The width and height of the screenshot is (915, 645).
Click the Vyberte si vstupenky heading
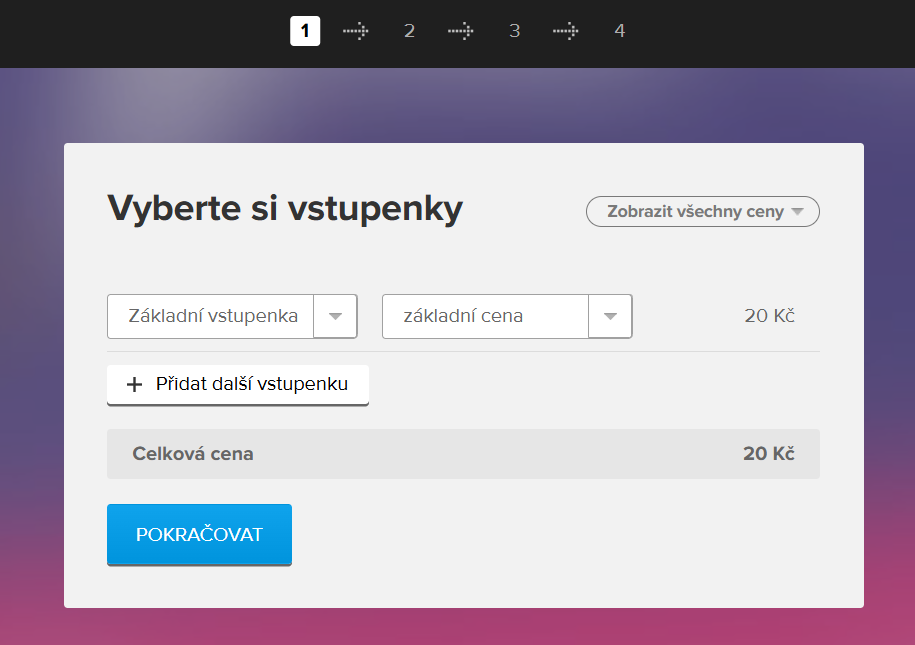(x=284, y=208)
